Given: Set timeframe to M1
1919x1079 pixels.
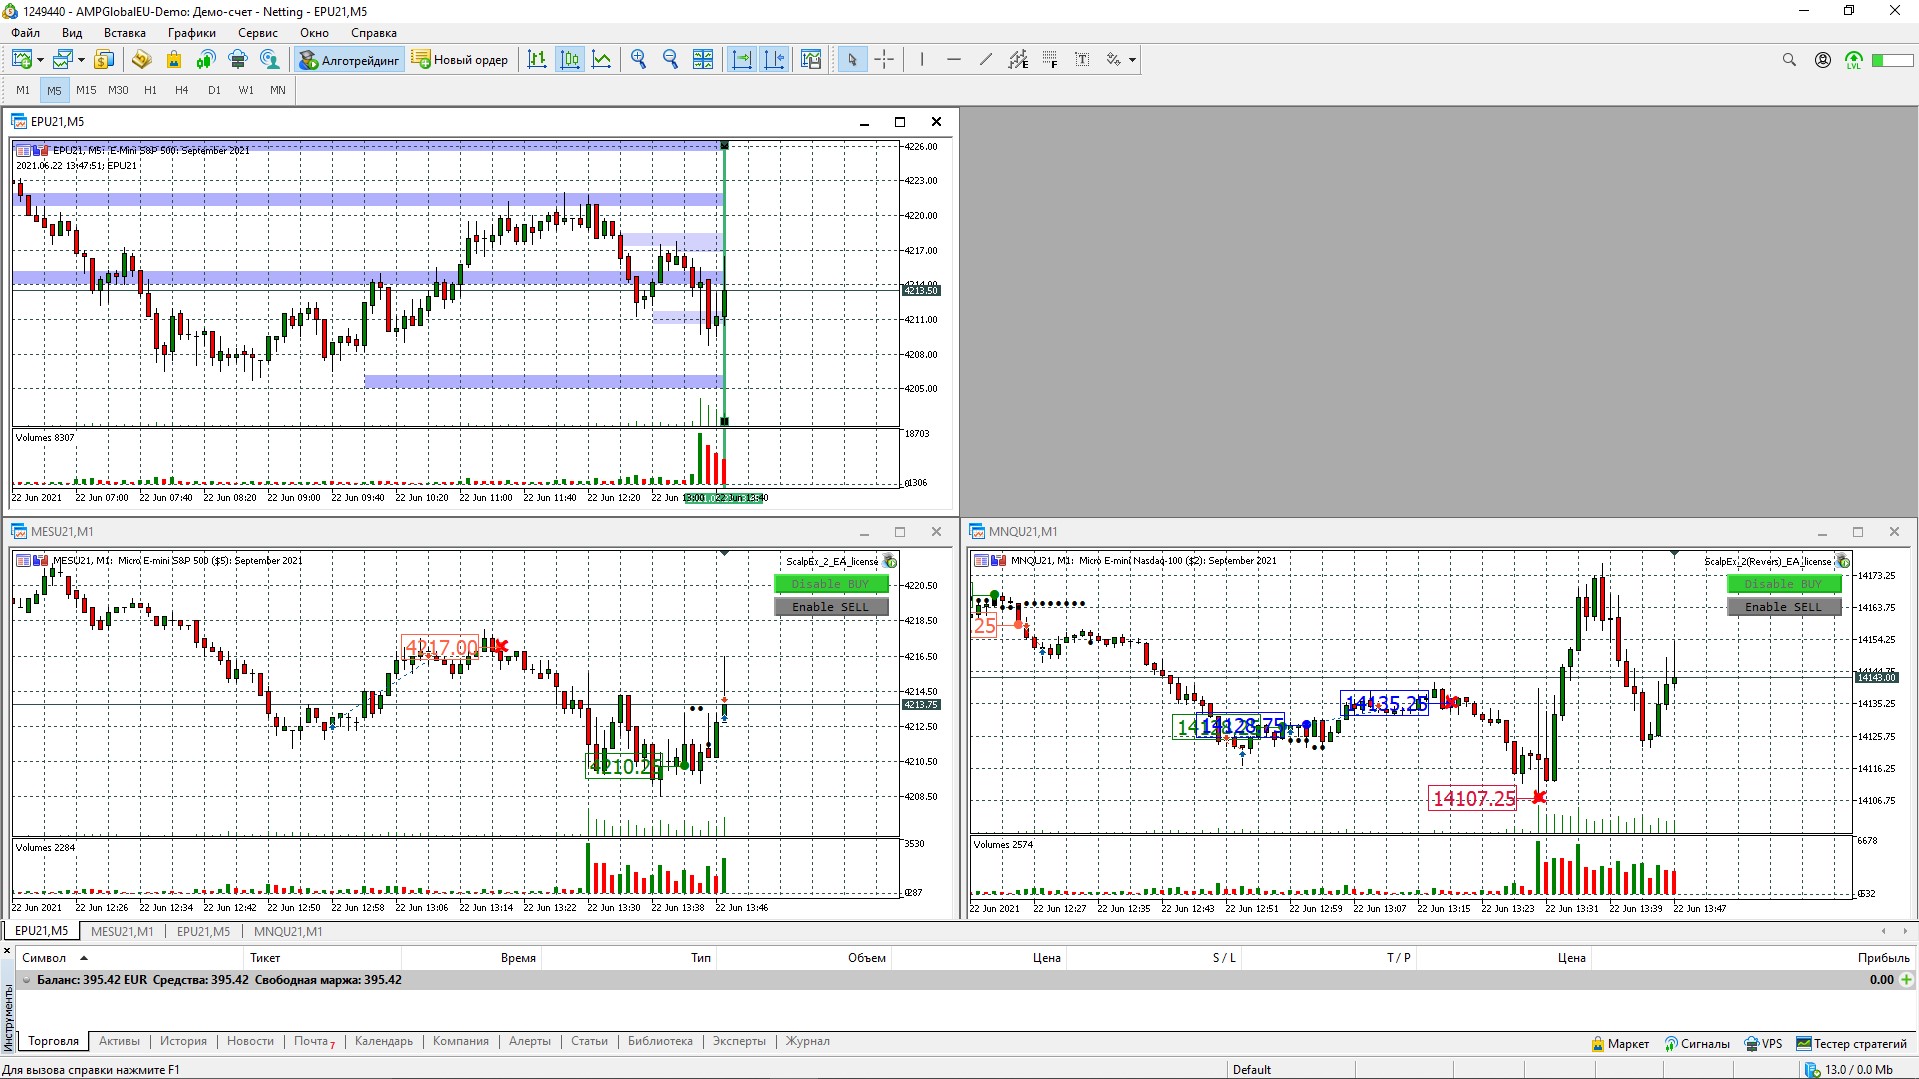Looking at the screenshot, I should click(x=23, y=90).
